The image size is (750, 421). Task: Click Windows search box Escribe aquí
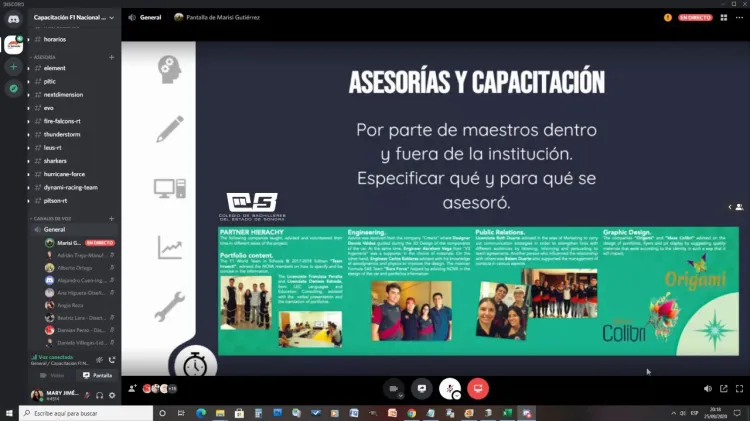click(x=86, y=413)
